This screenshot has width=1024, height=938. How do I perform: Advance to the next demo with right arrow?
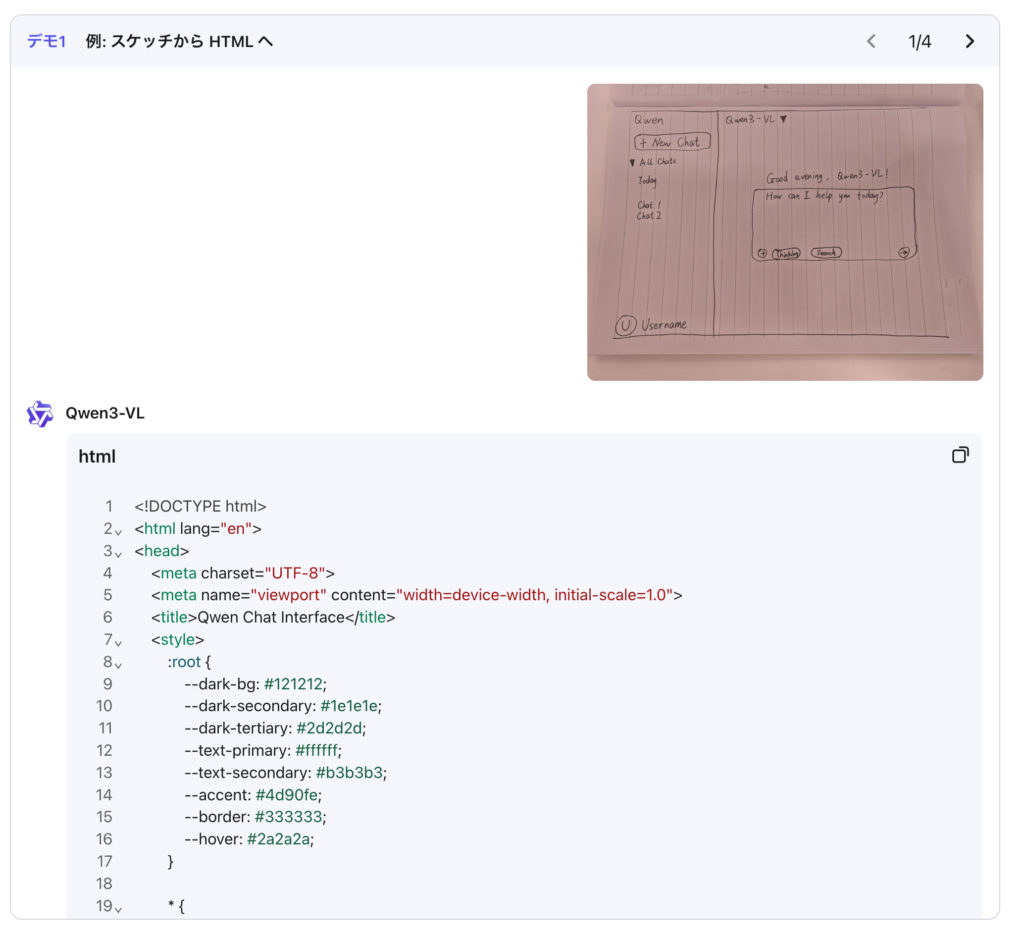tap(969, 41)
